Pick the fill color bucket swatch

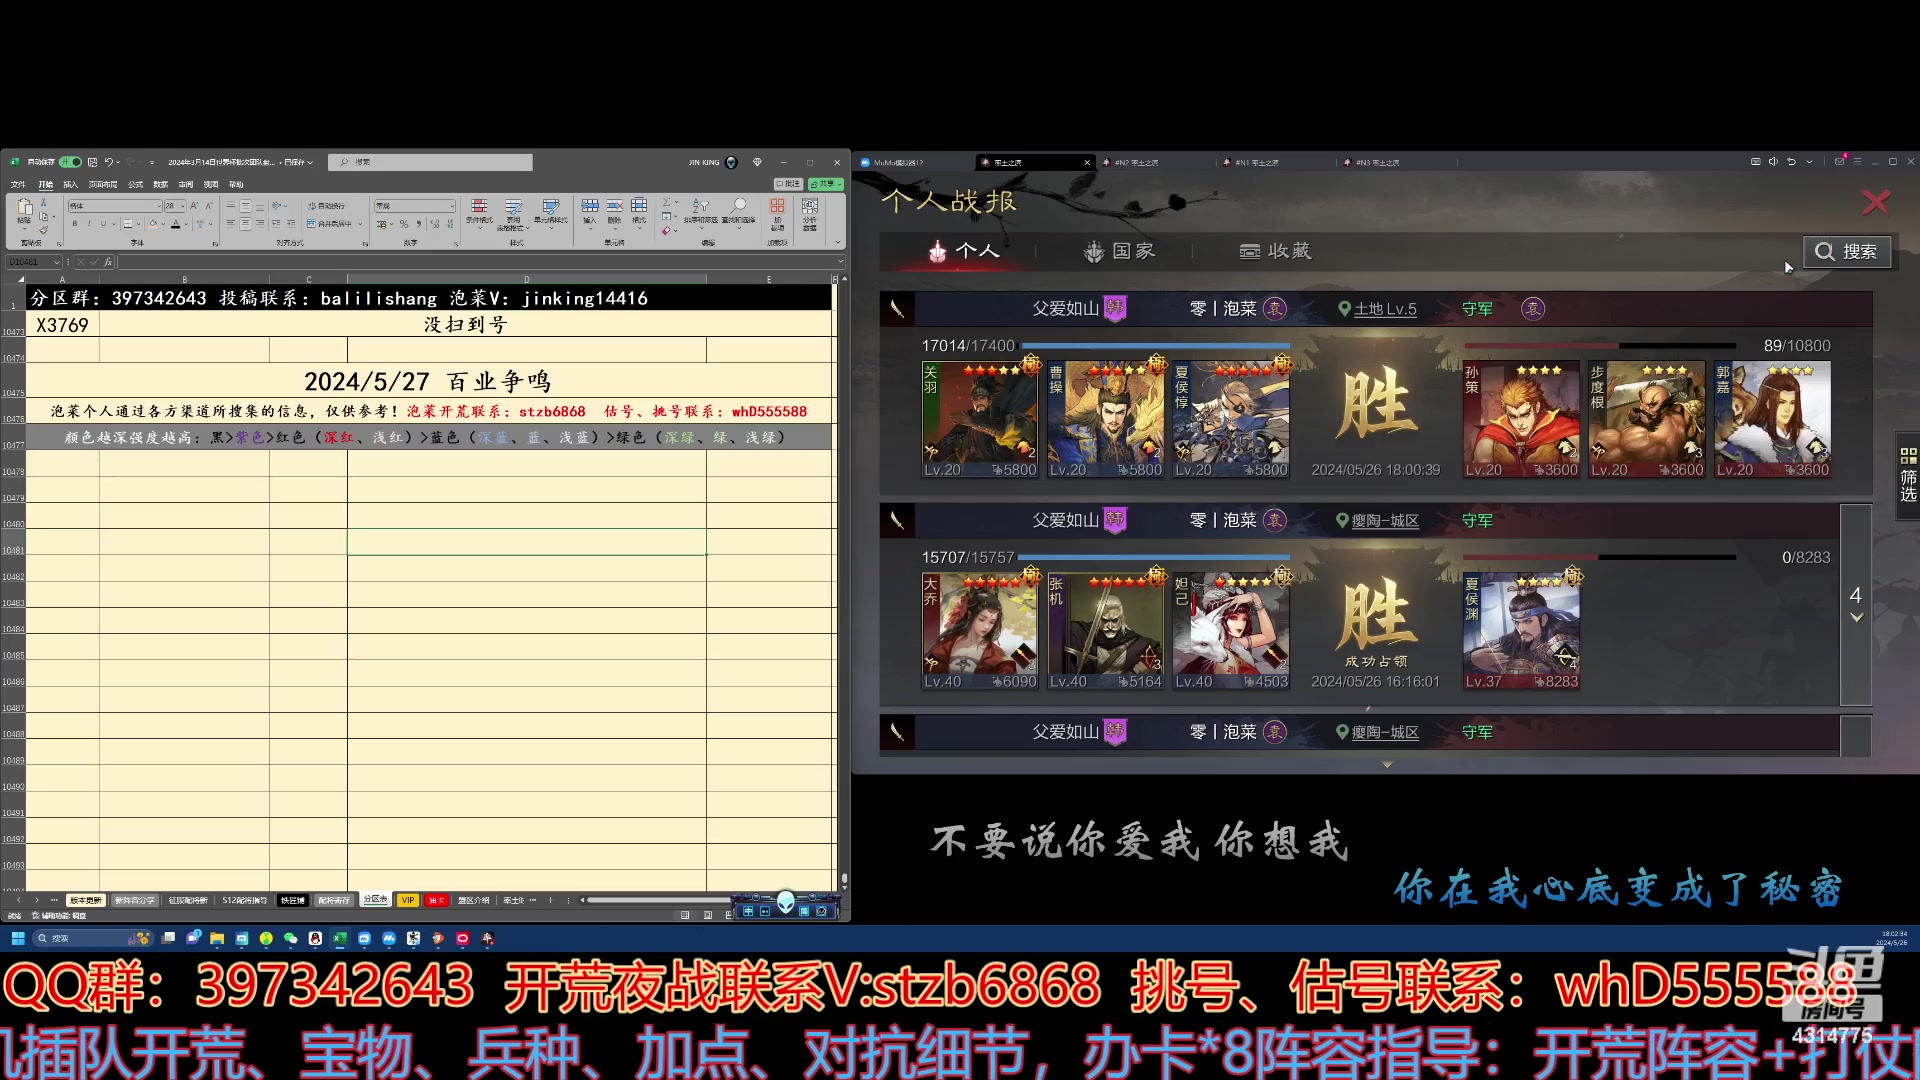click(x=153, y=224)
